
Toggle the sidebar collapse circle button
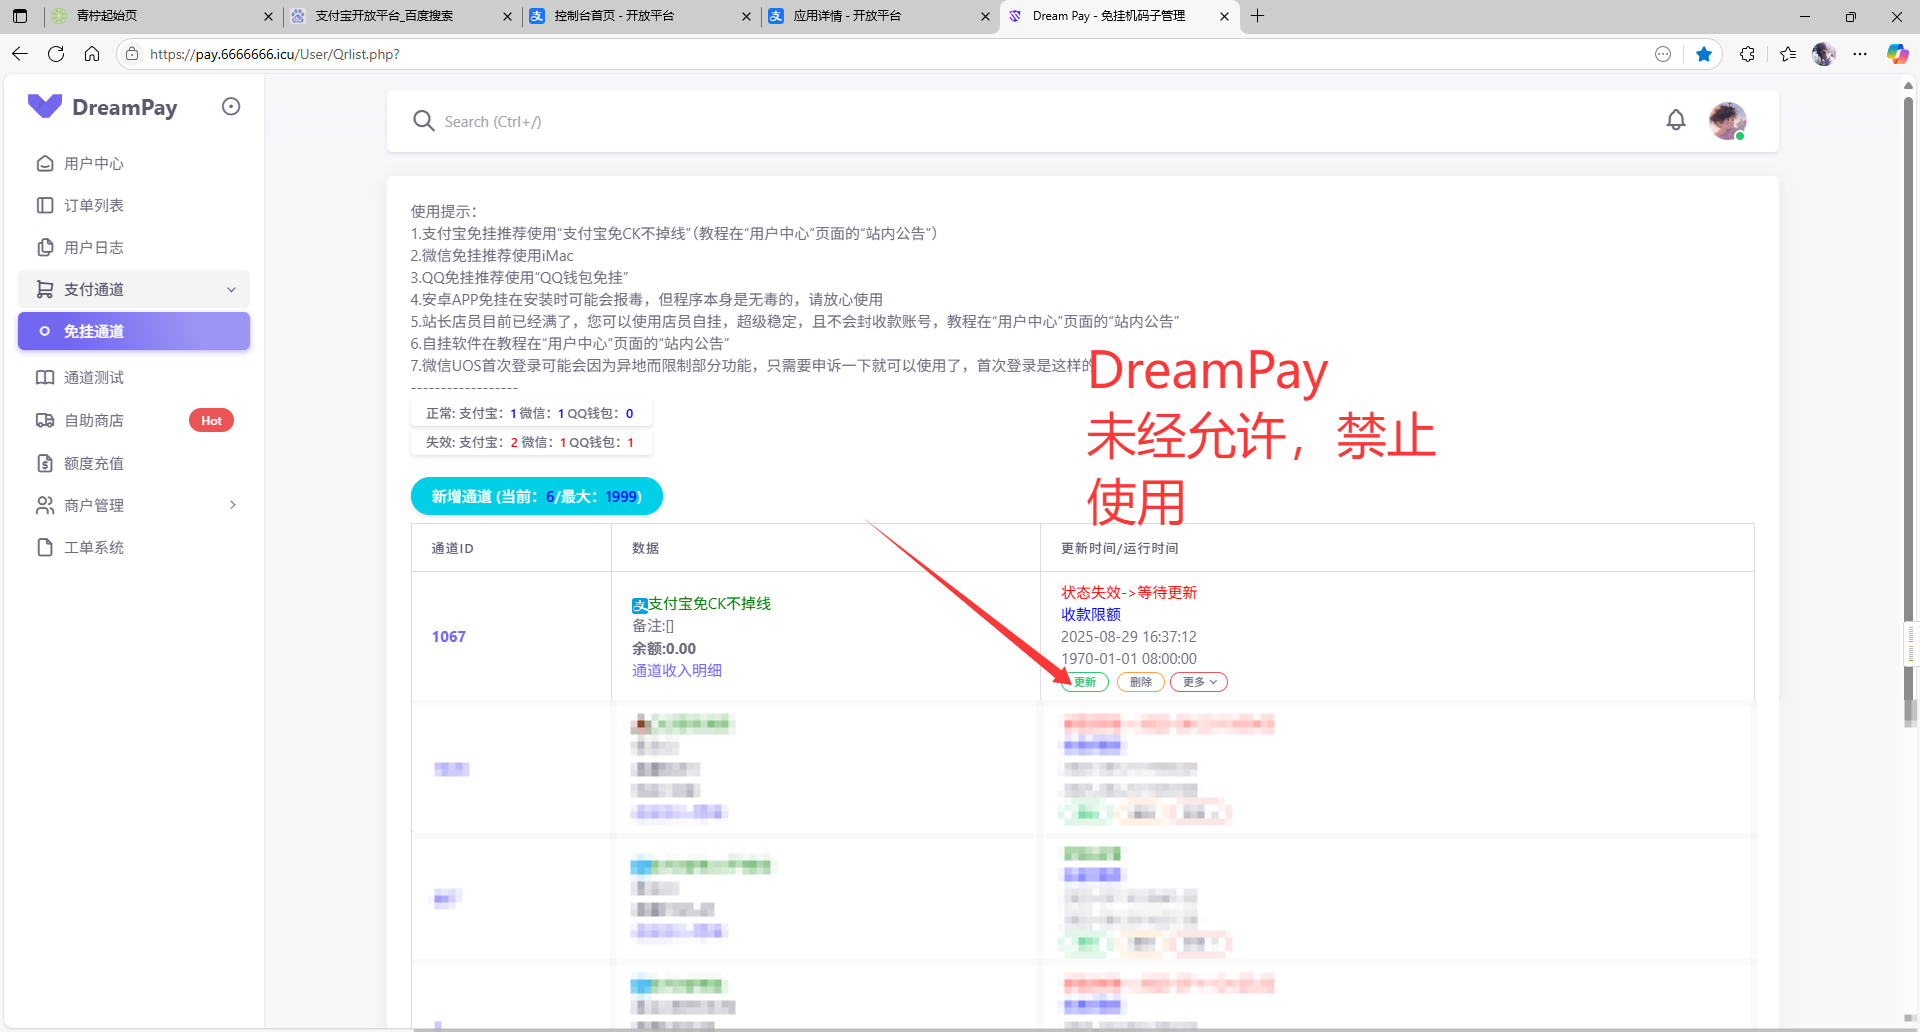tap(231, 107)
